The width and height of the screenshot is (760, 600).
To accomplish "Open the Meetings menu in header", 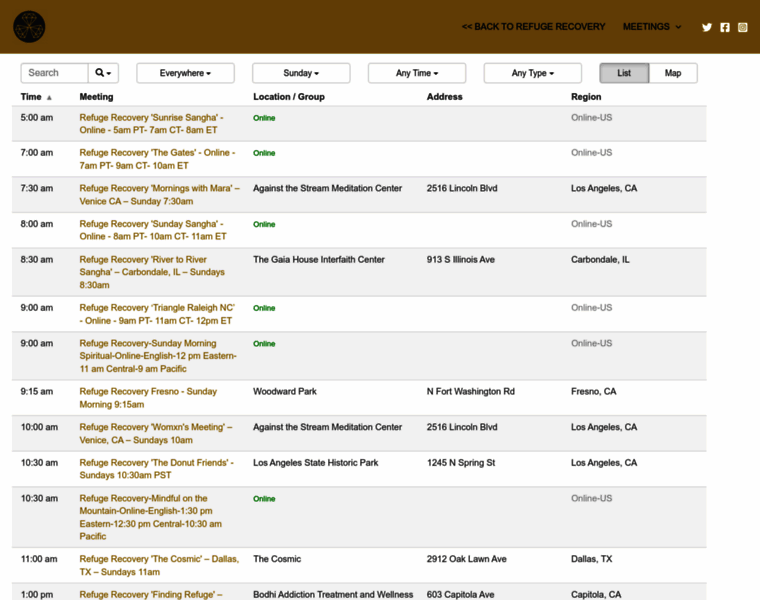I will coord(652,27).
